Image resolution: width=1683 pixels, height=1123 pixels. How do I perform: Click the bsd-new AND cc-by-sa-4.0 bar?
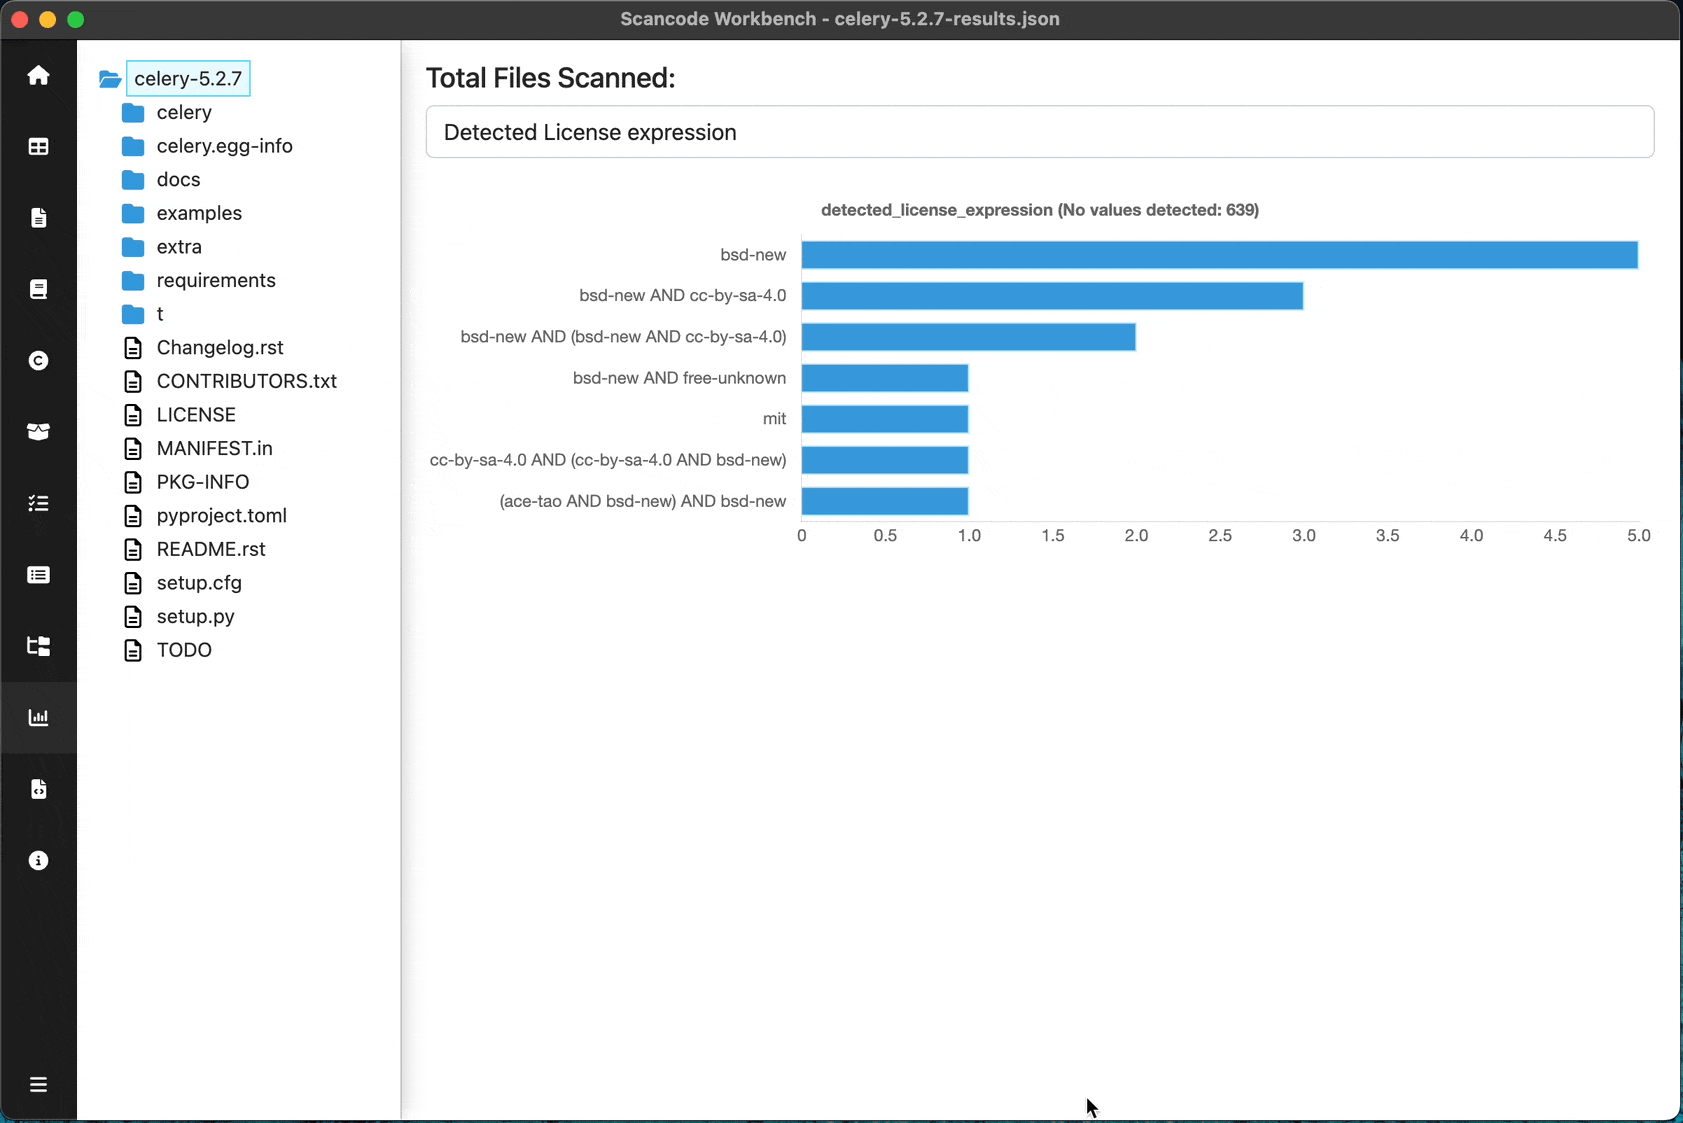1052,296
